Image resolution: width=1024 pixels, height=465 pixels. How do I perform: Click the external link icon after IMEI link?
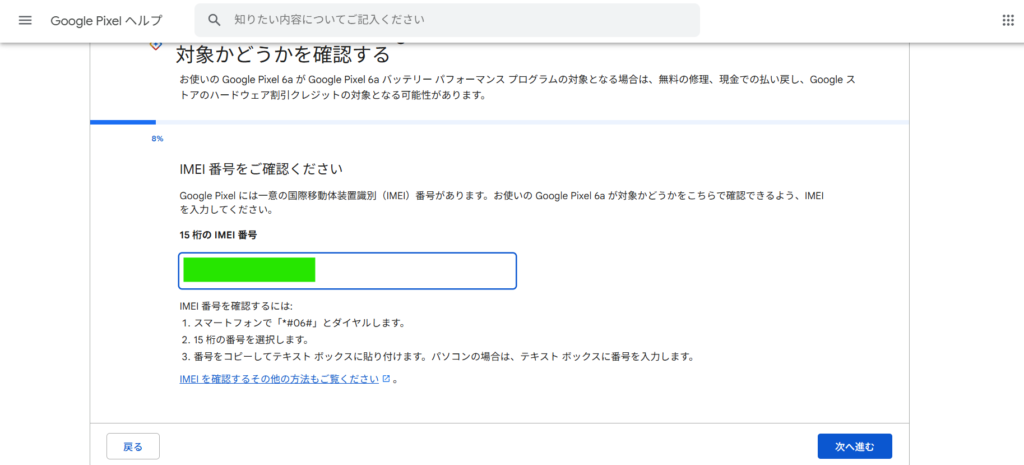[387, 379]
